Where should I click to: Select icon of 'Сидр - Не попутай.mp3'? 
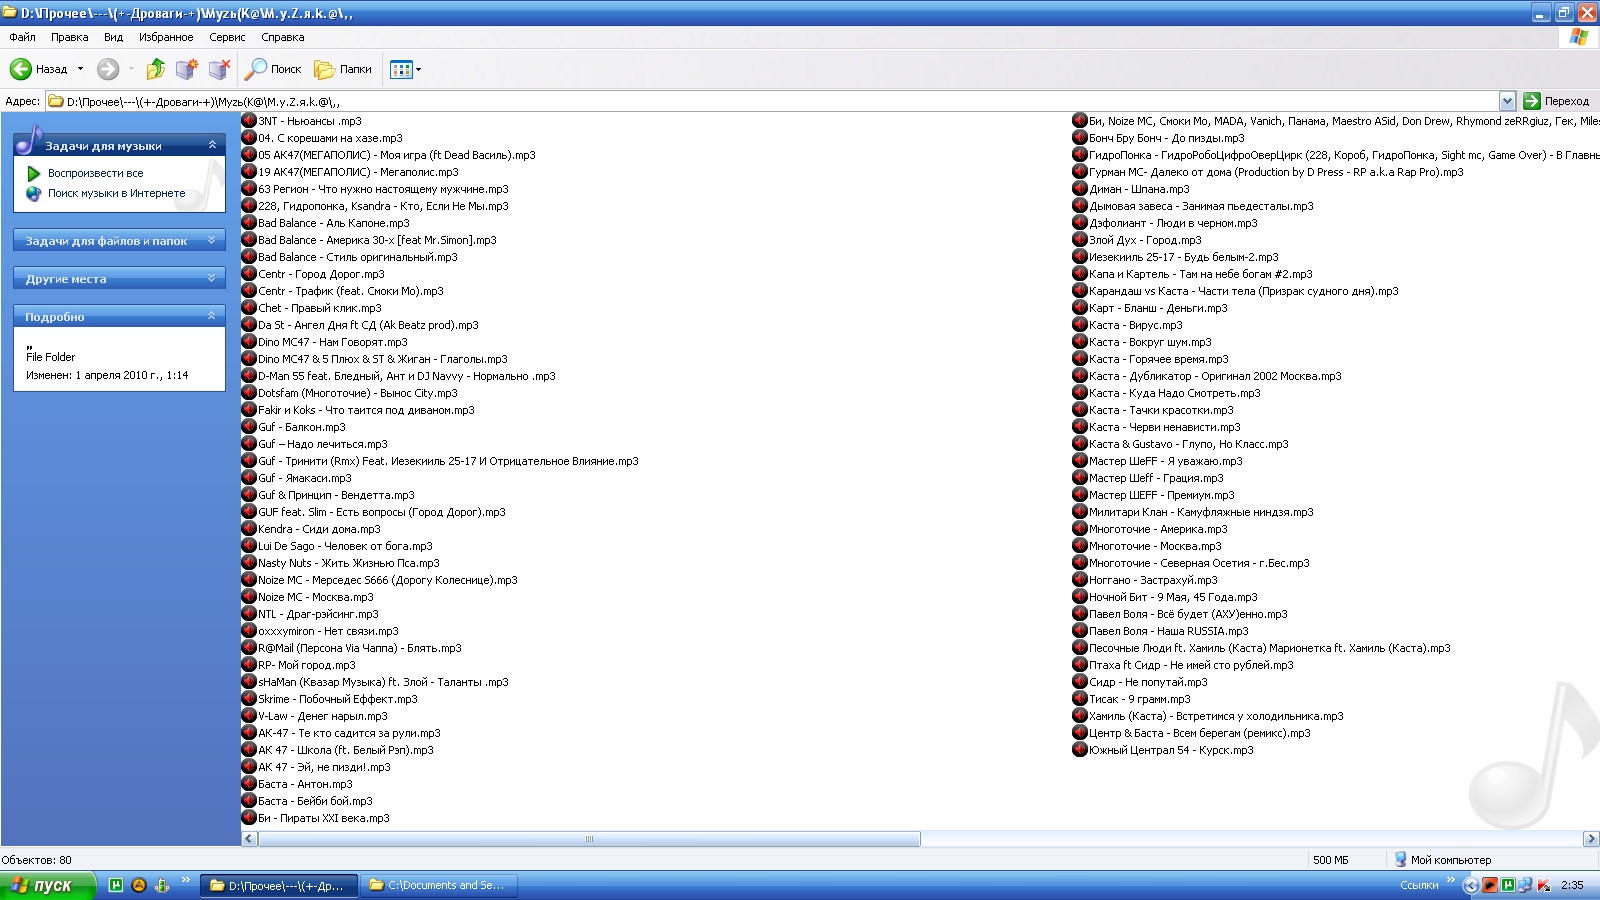[x=1080, y=682]
